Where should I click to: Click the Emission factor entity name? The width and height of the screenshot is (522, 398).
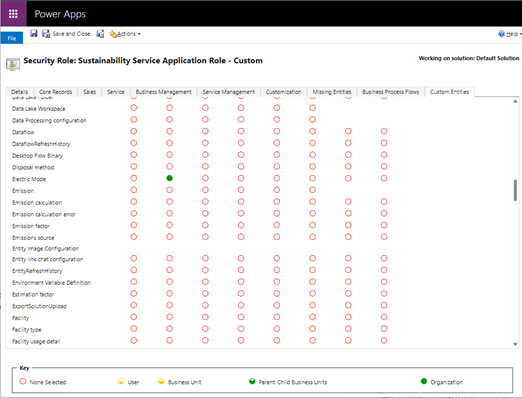pyautogui.click(x=31, y=226)
